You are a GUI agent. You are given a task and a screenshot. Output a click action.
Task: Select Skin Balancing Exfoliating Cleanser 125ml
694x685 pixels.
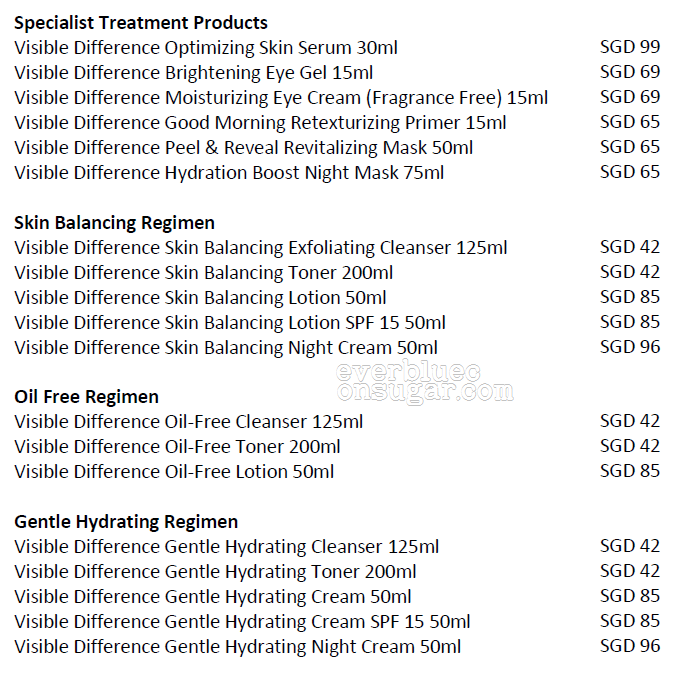[x=261, y=248]
